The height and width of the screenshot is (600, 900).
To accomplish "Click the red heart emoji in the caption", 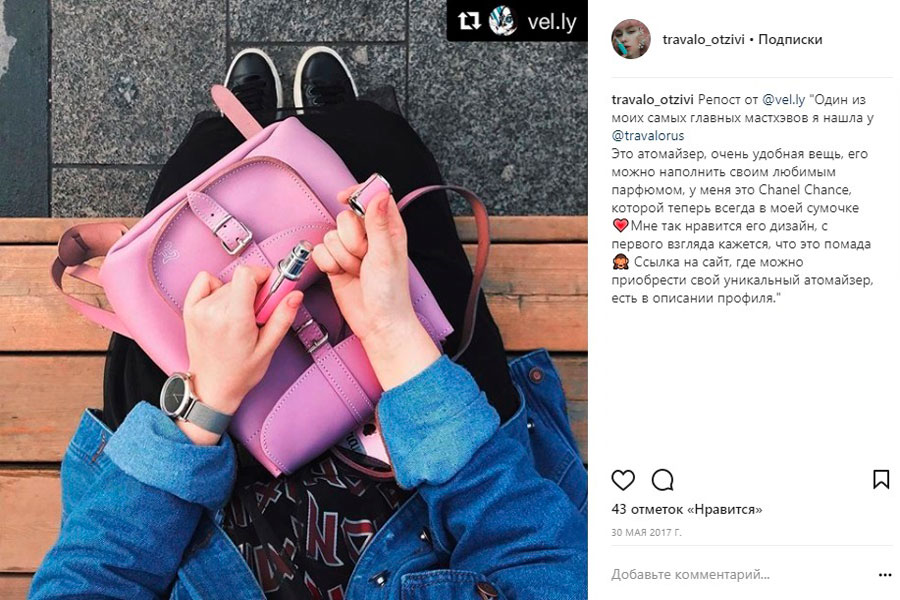I will (620, 226).
